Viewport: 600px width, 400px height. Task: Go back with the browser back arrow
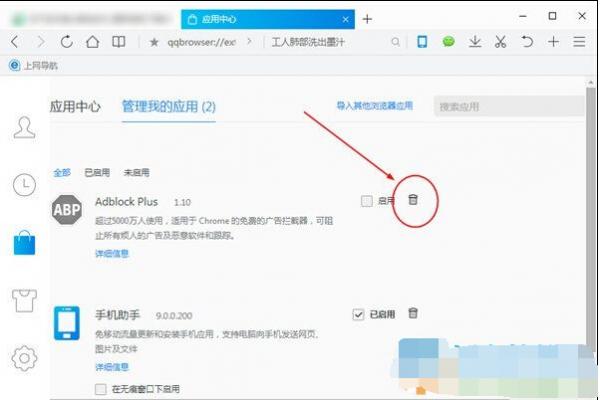click(x=15, y=41)
